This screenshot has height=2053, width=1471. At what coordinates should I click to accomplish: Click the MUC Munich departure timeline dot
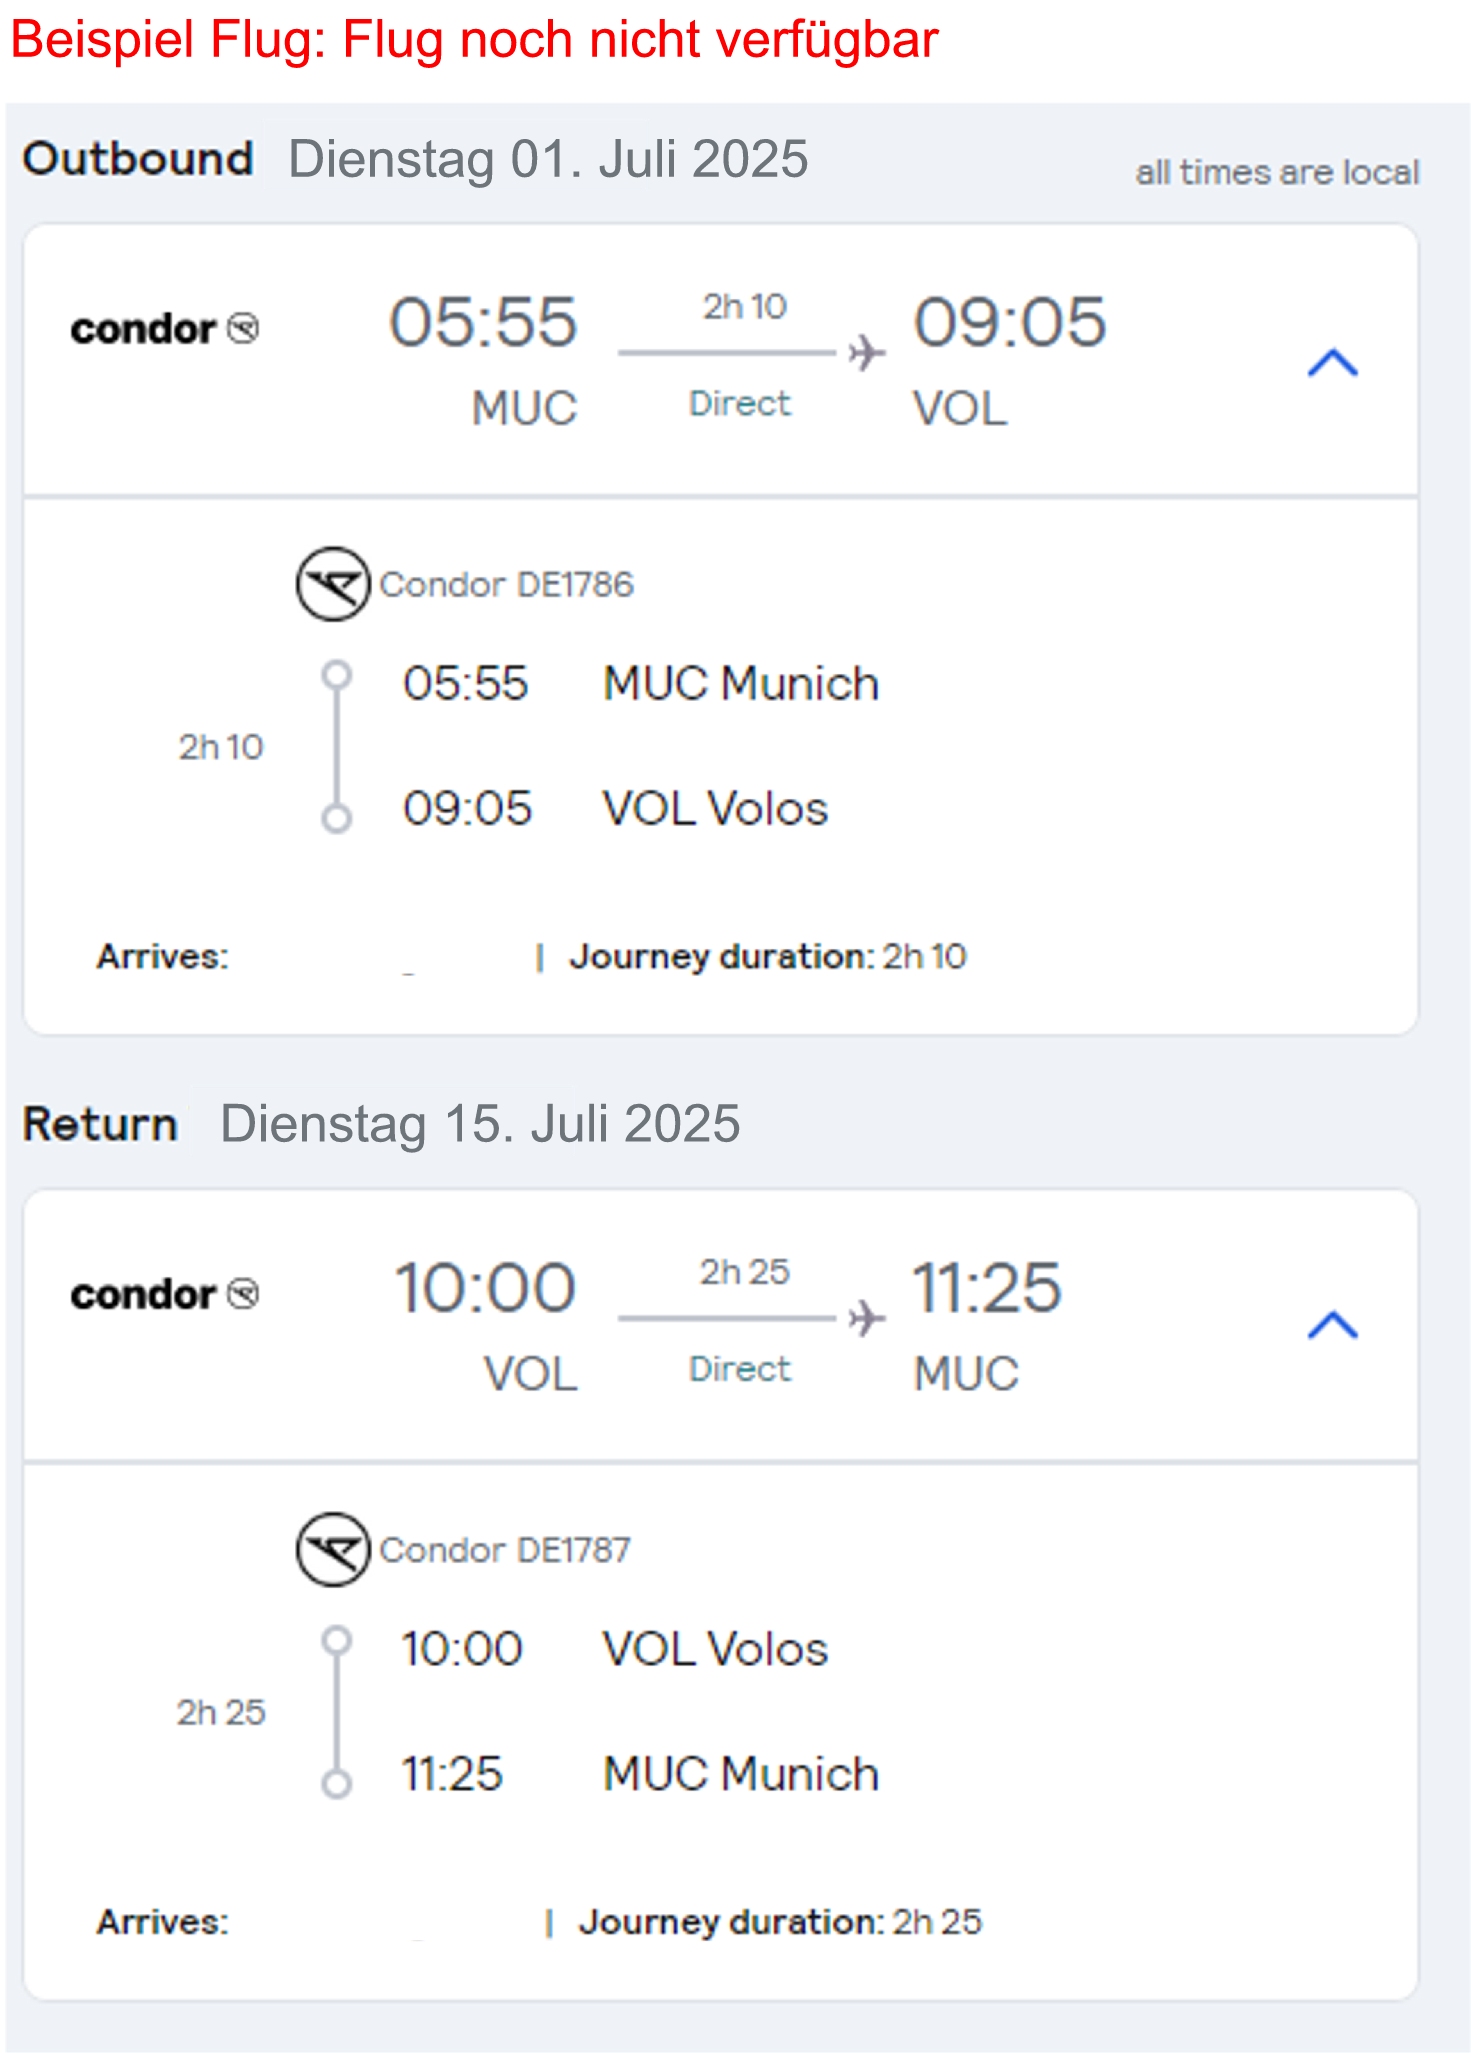pyautogui.click(x=337, y=675)
